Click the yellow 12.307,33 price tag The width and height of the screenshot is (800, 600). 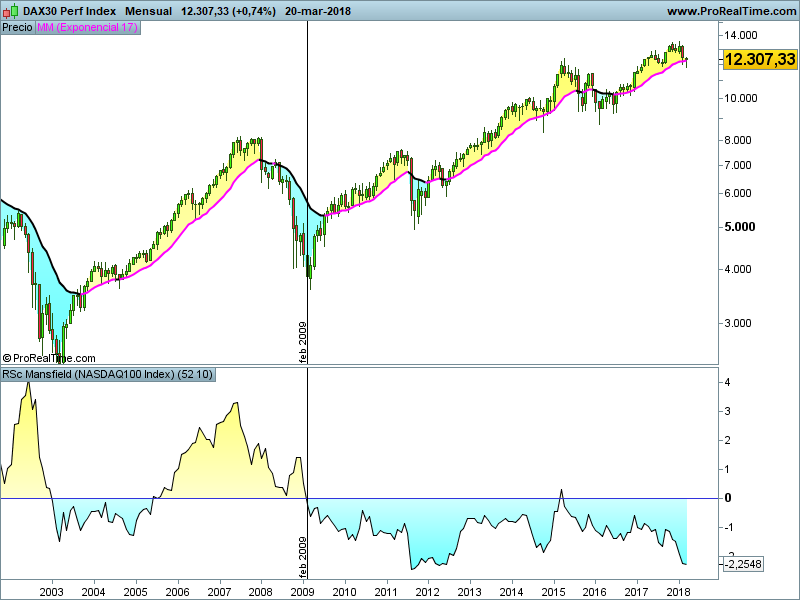point(759,60)
